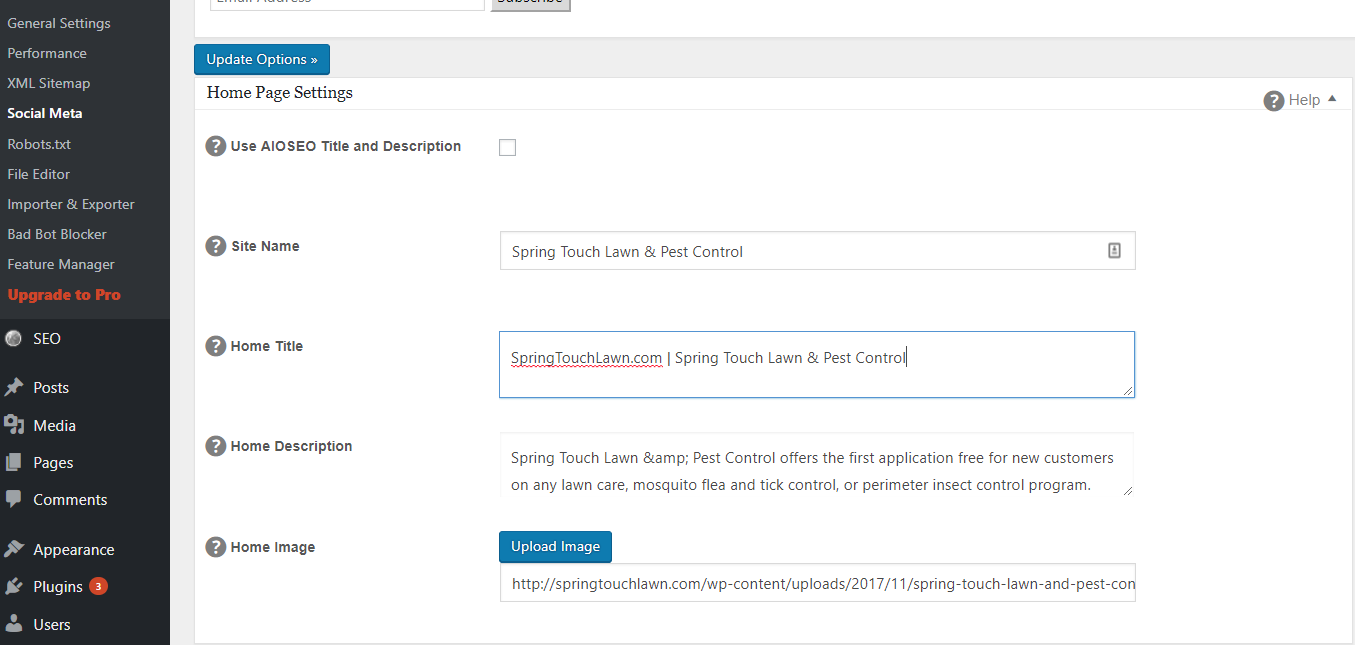Click into the Site Name text field
The width and height of the screenshot is (1355, 645).
point(817,251)
